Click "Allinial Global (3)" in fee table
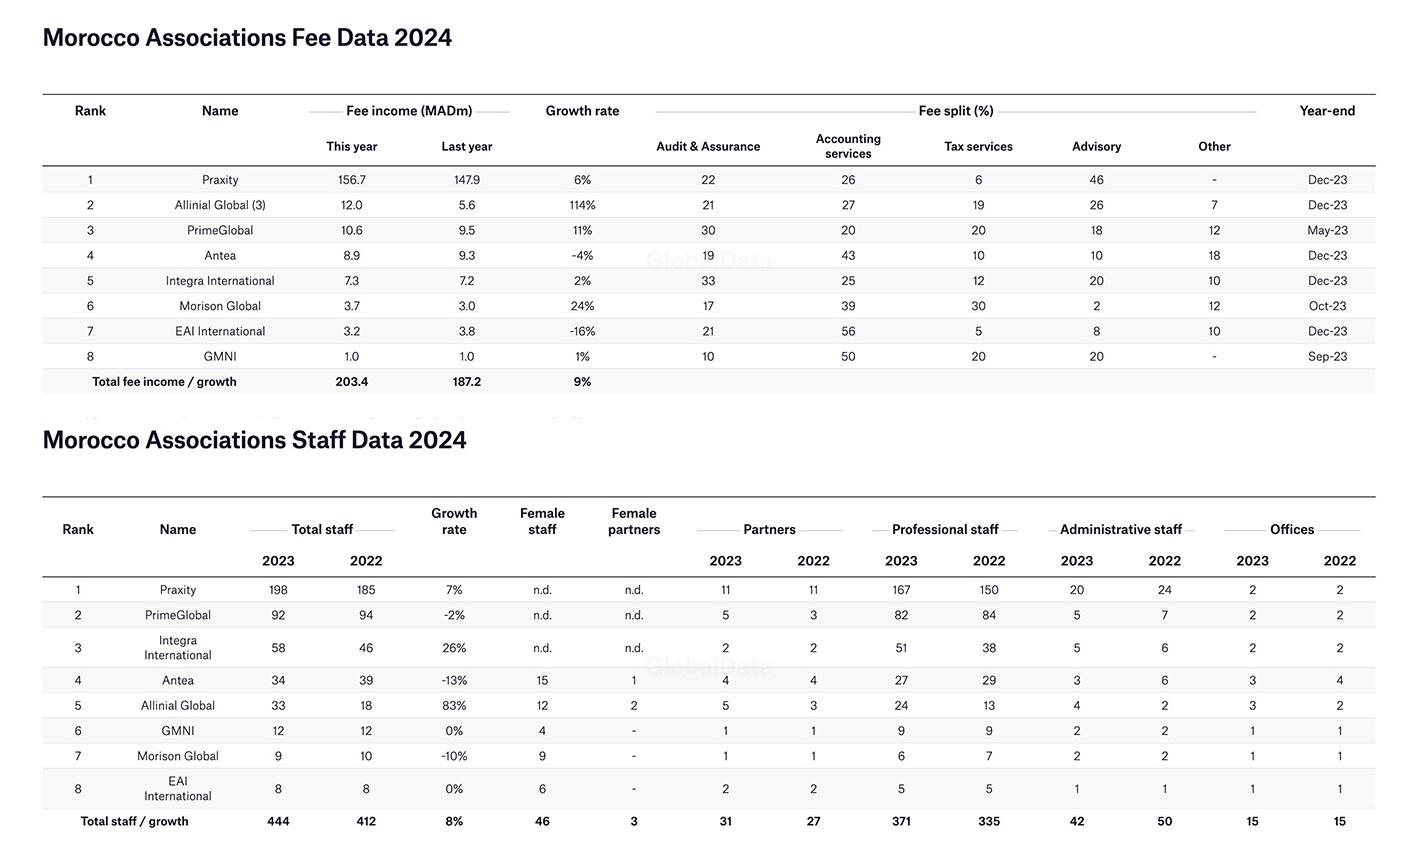Screen dimensions: 1427x850 220,205
